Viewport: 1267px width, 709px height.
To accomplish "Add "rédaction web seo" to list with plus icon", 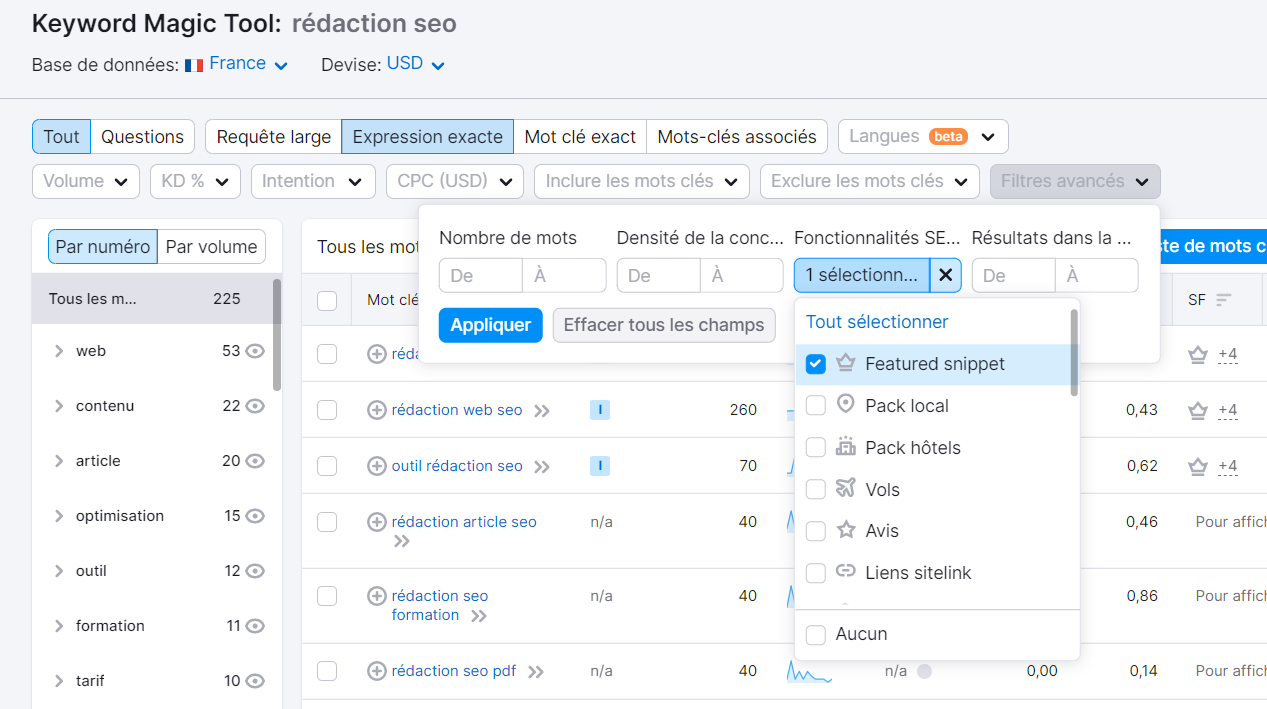I will click(377, 409).
